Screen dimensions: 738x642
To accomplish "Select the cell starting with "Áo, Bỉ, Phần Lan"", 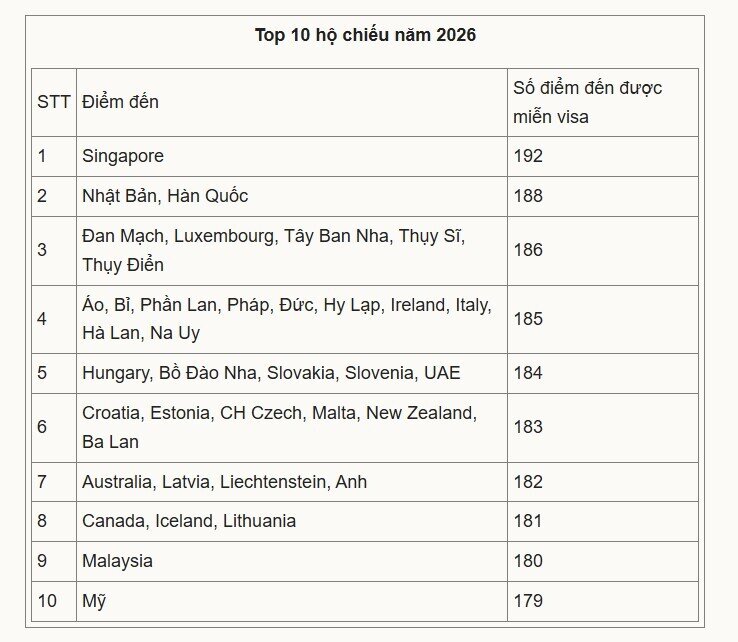I will pos(286,319).
